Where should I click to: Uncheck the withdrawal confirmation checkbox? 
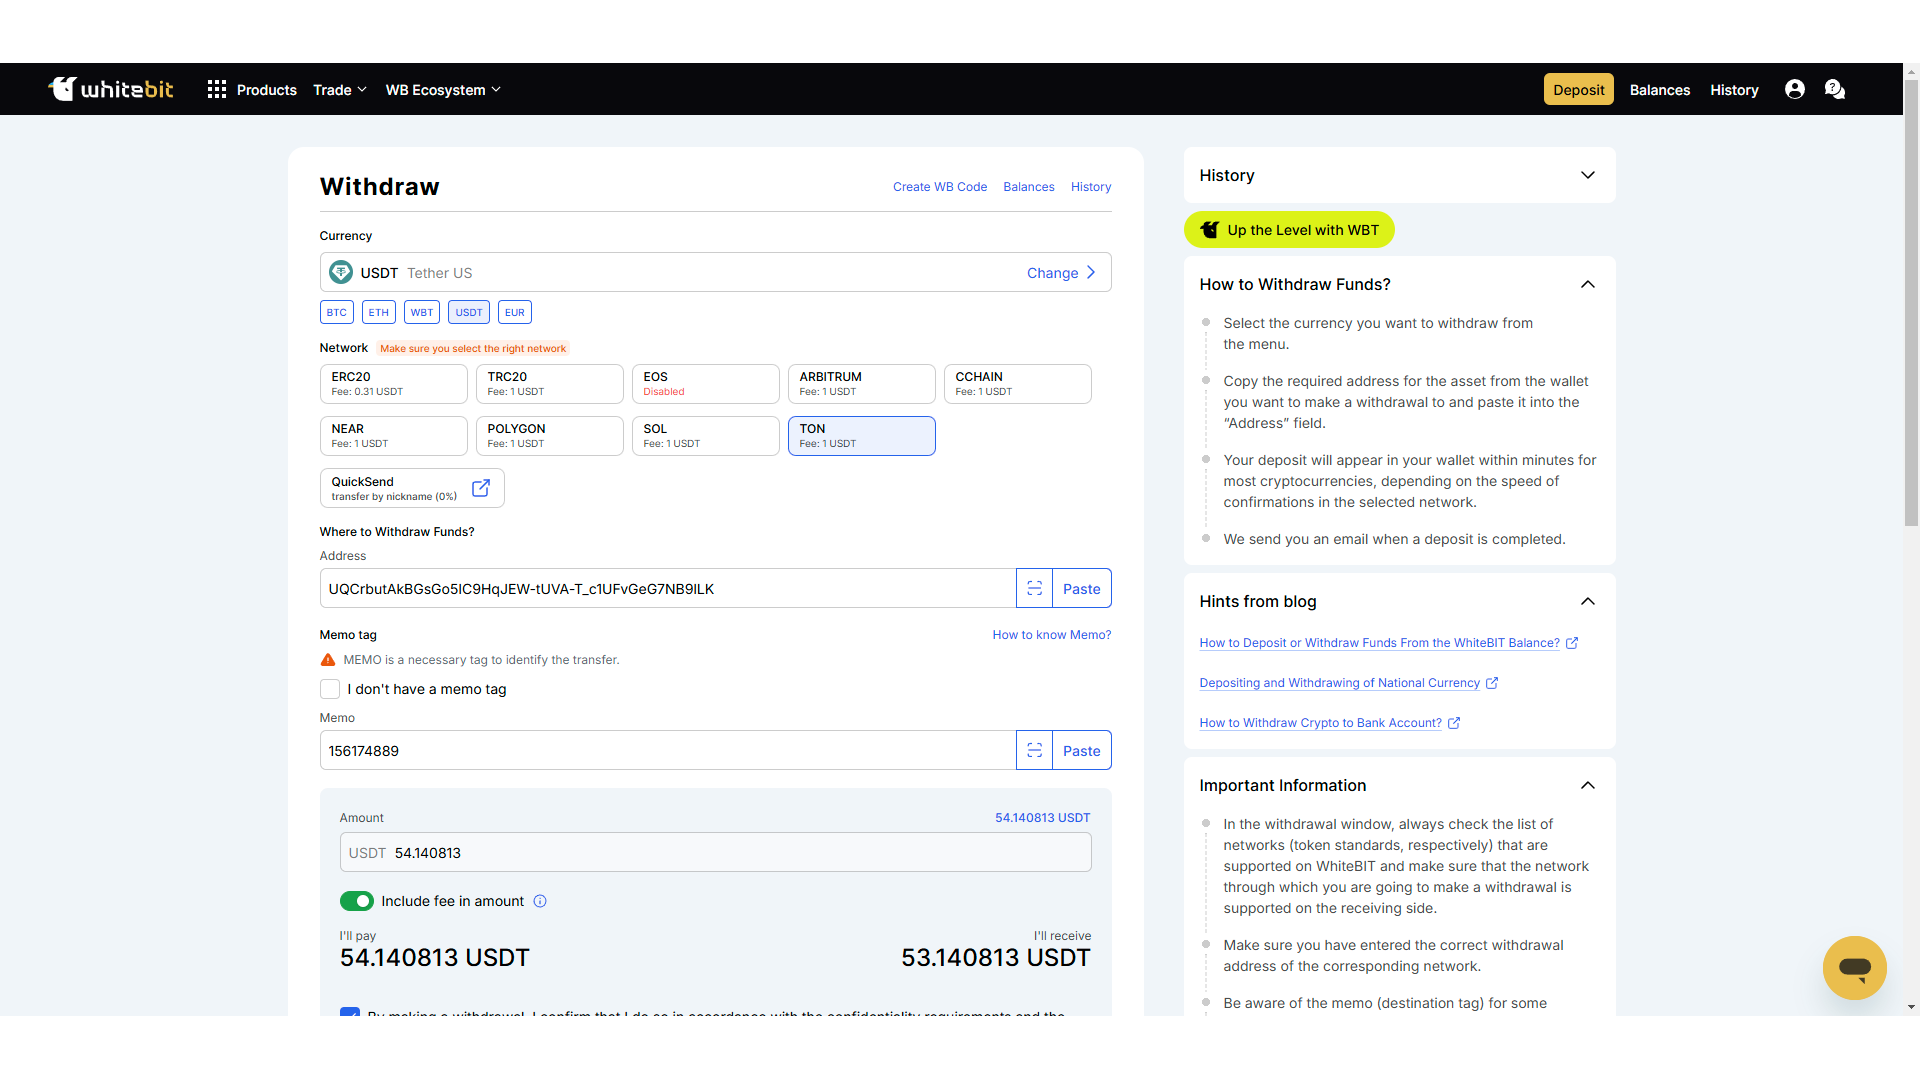click(x=350, y=1012)
